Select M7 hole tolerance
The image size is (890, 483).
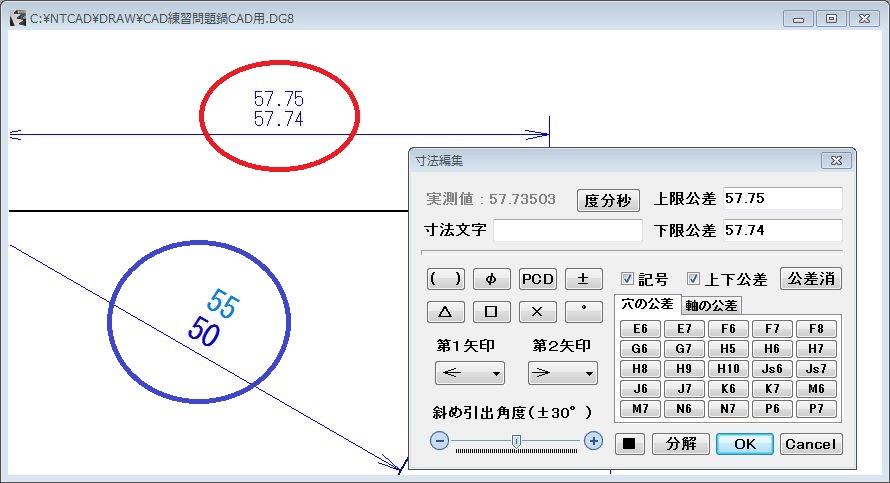coord(640,409)
